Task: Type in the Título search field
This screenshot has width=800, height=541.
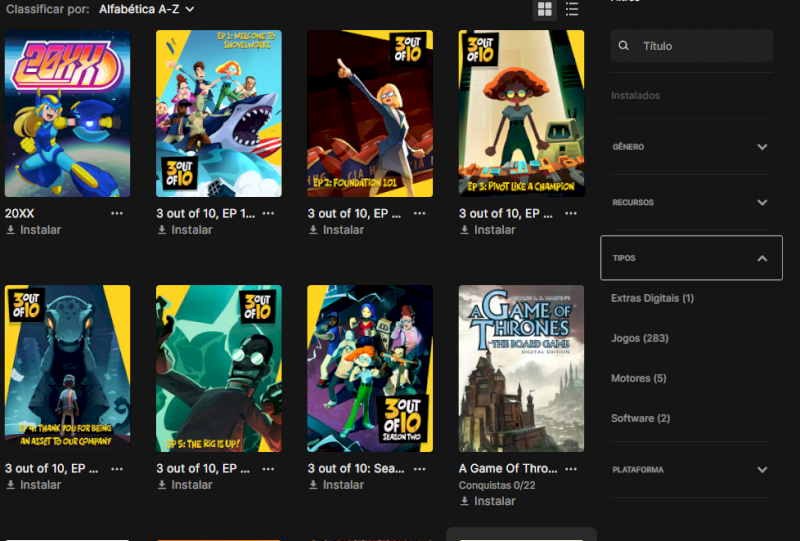Action: coord(700,46)
